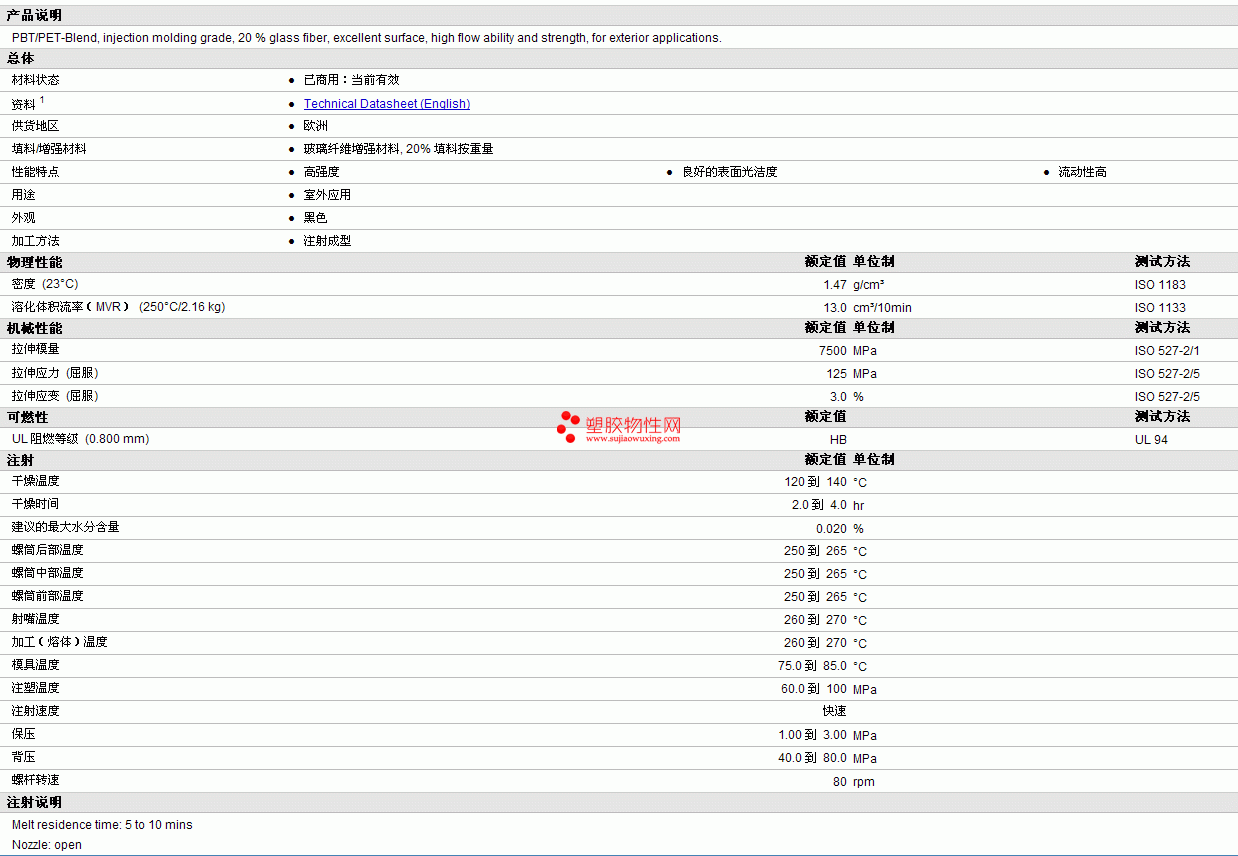Click the 室外应用 value
Image resolution: width=1238 pixels, height=856 pixels.
(x=328, y=195)
